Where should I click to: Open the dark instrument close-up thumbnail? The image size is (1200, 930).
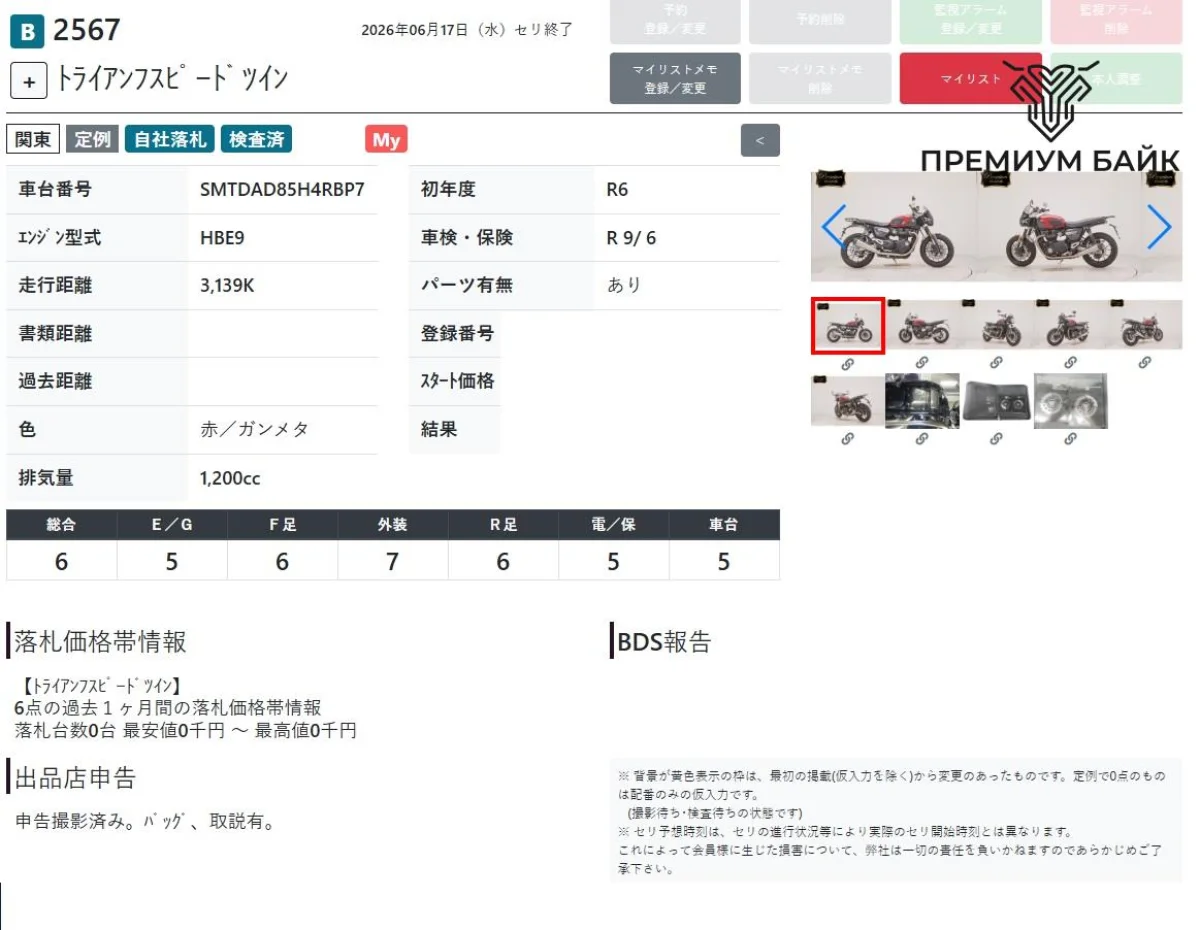pyautogui.click(x=922, y=401)
